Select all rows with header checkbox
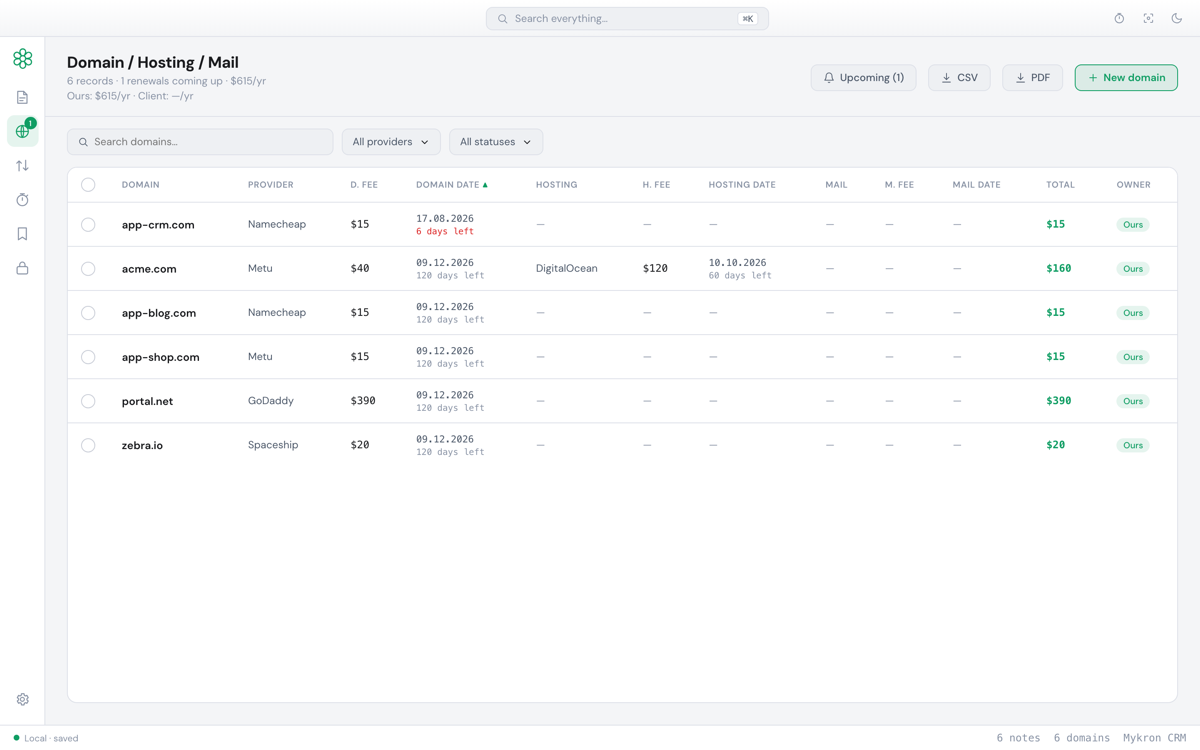The height and width of the screenshot is (750, 1200). coord(88,184)
